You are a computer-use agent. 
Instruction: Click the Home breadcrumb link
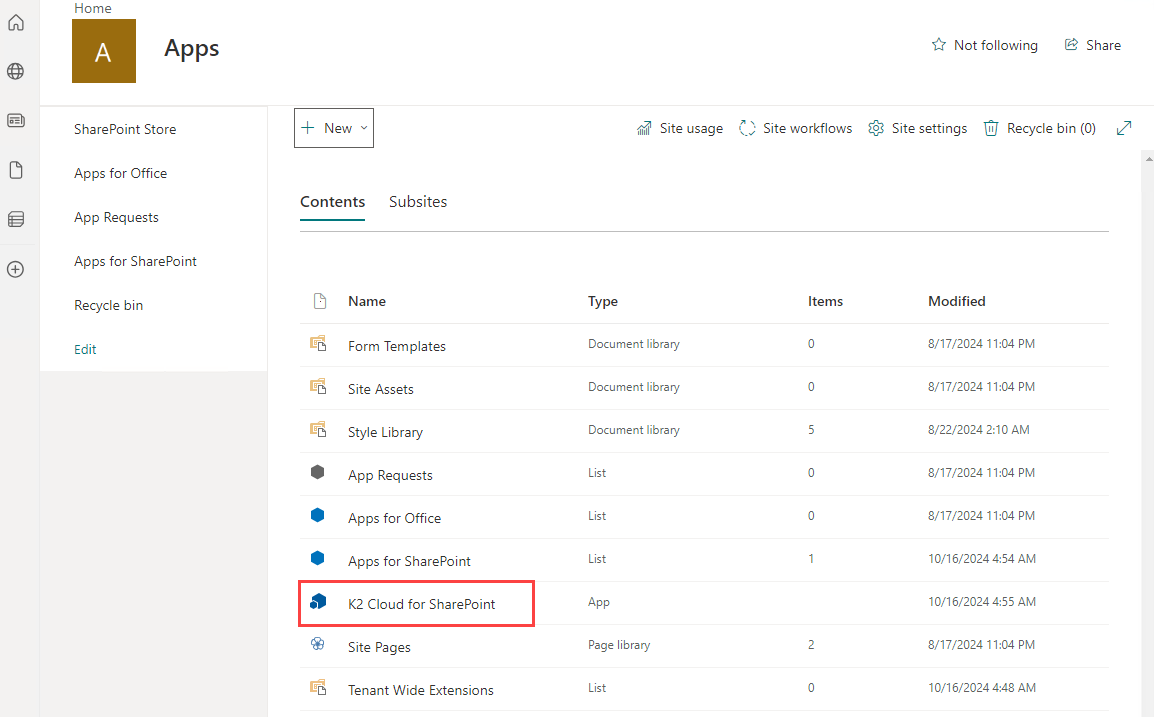pos(93,8)
